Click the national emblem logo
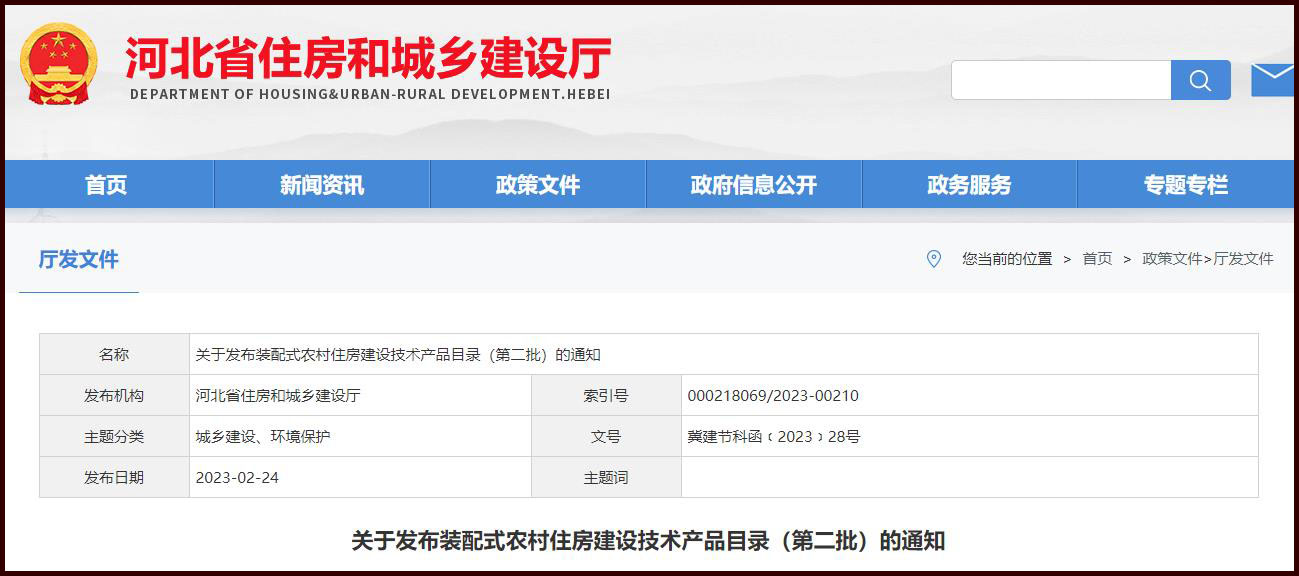Screen dimensions: 1299x576 pos(59,63)
